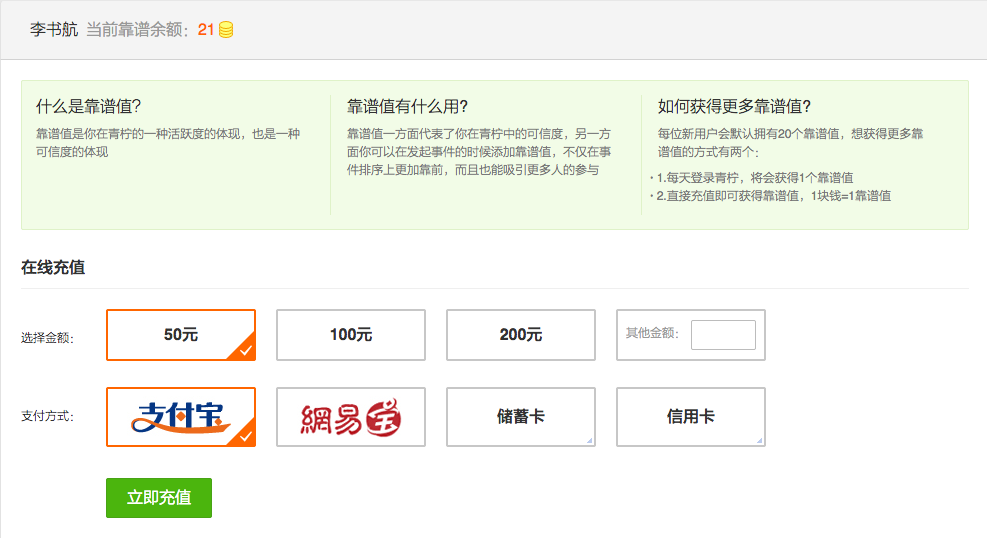Select the 100元 recharge amount
This screenshot has height=538, width=987.
point(350,335)
